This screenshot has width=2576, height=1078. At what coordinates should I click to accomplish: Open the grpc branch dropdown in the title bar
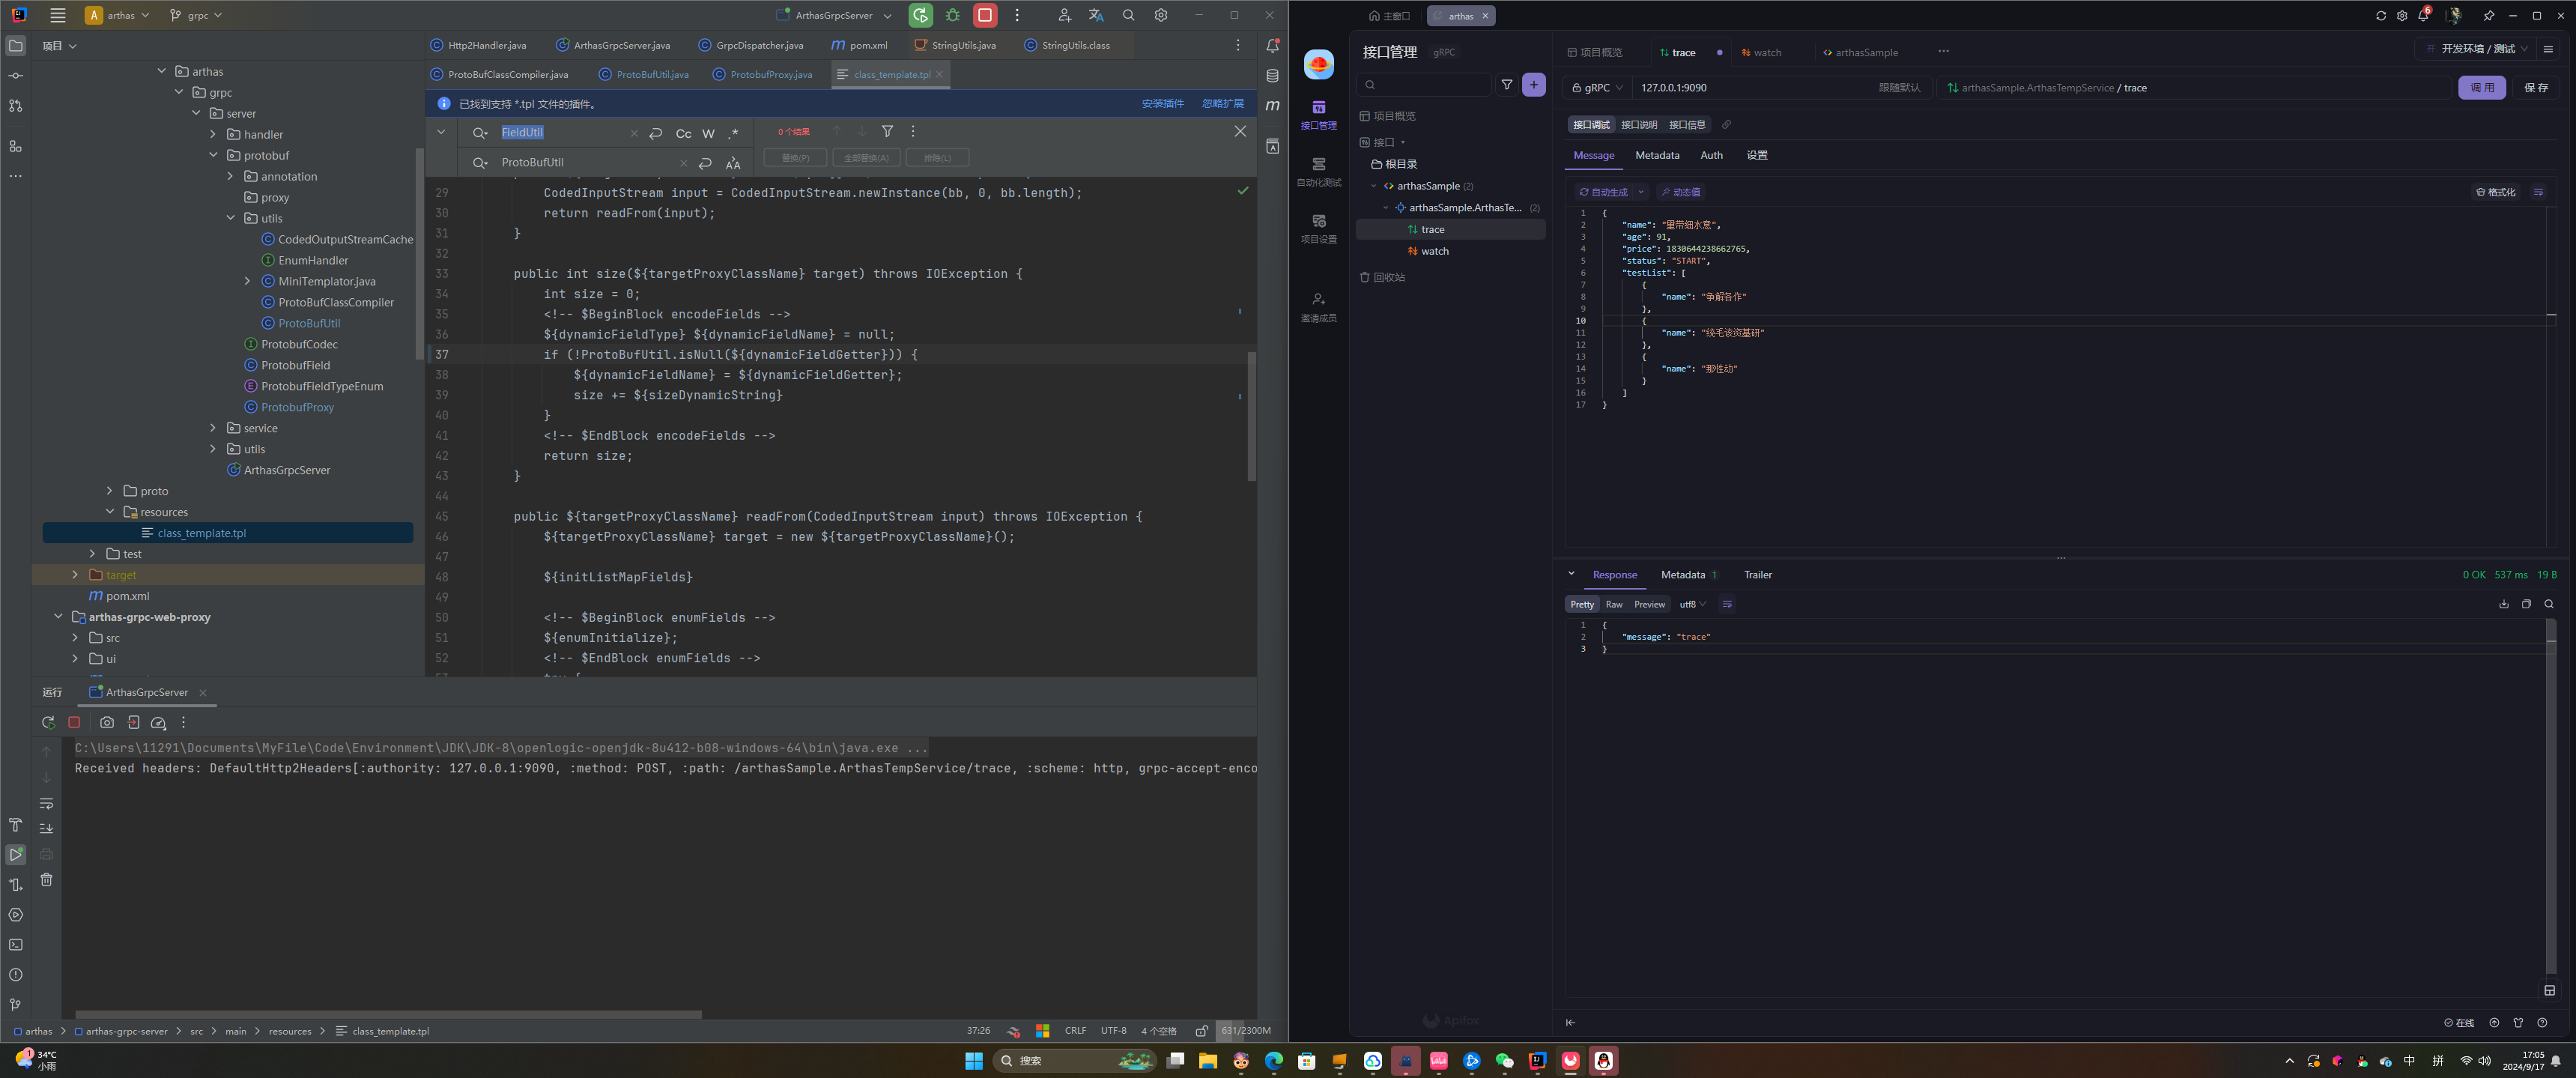coord(196,15)
